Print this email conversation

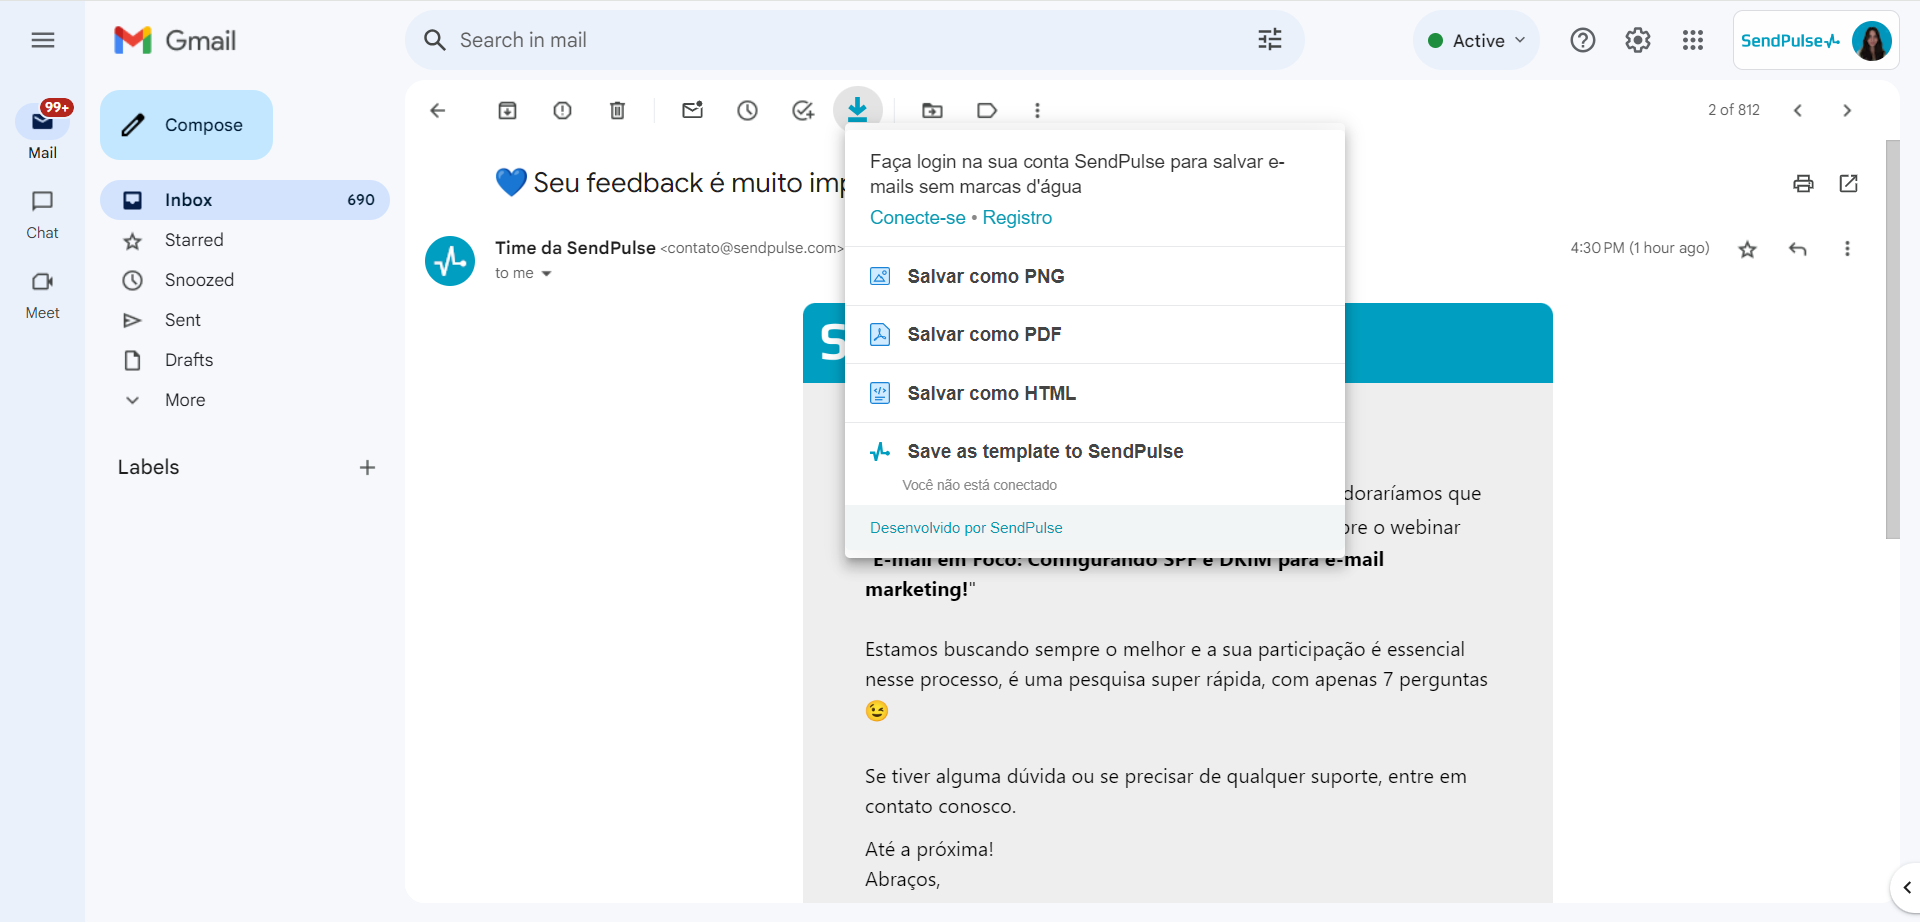point(1803,183)
